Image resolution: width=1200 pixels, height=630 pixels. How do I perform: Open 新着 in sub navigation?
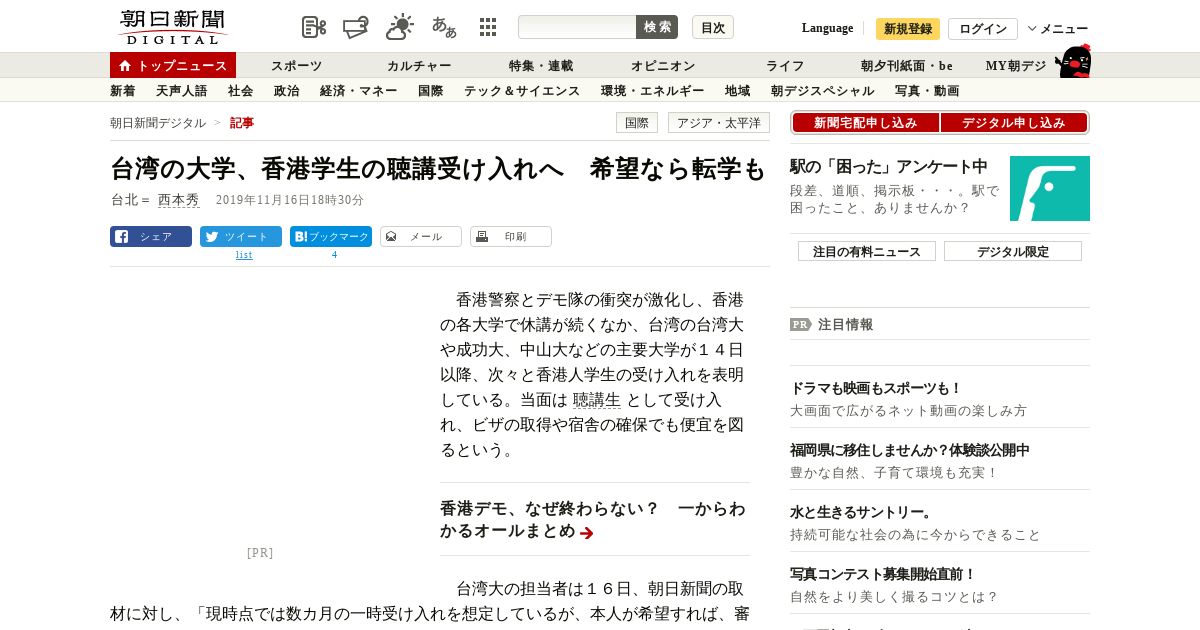pos(123,91)
